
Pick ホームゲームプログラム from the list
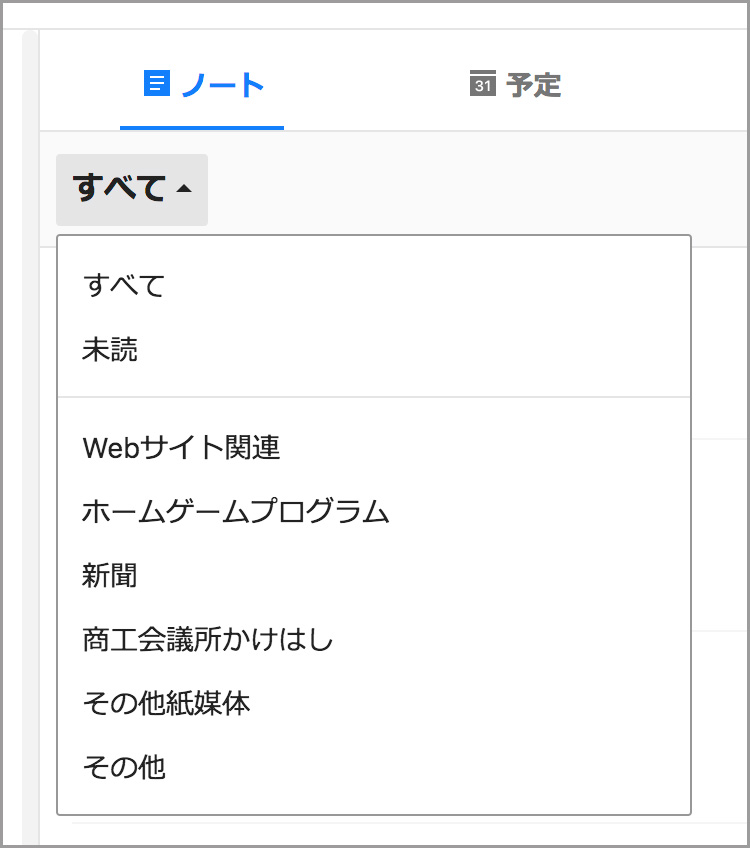(235, 512)
